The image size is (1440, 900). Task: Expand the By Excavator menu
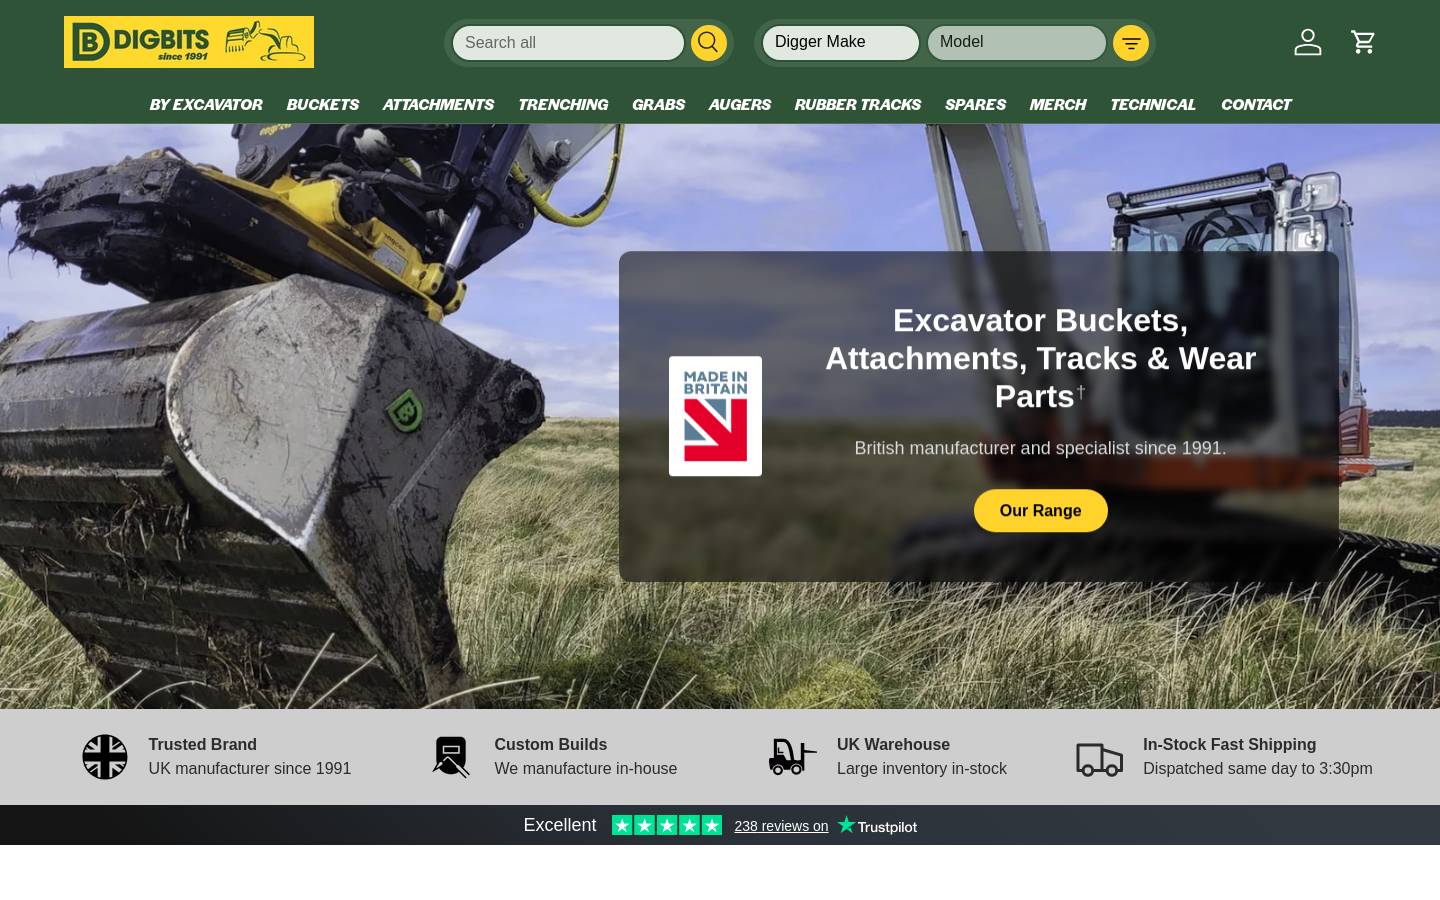point(206,104)
